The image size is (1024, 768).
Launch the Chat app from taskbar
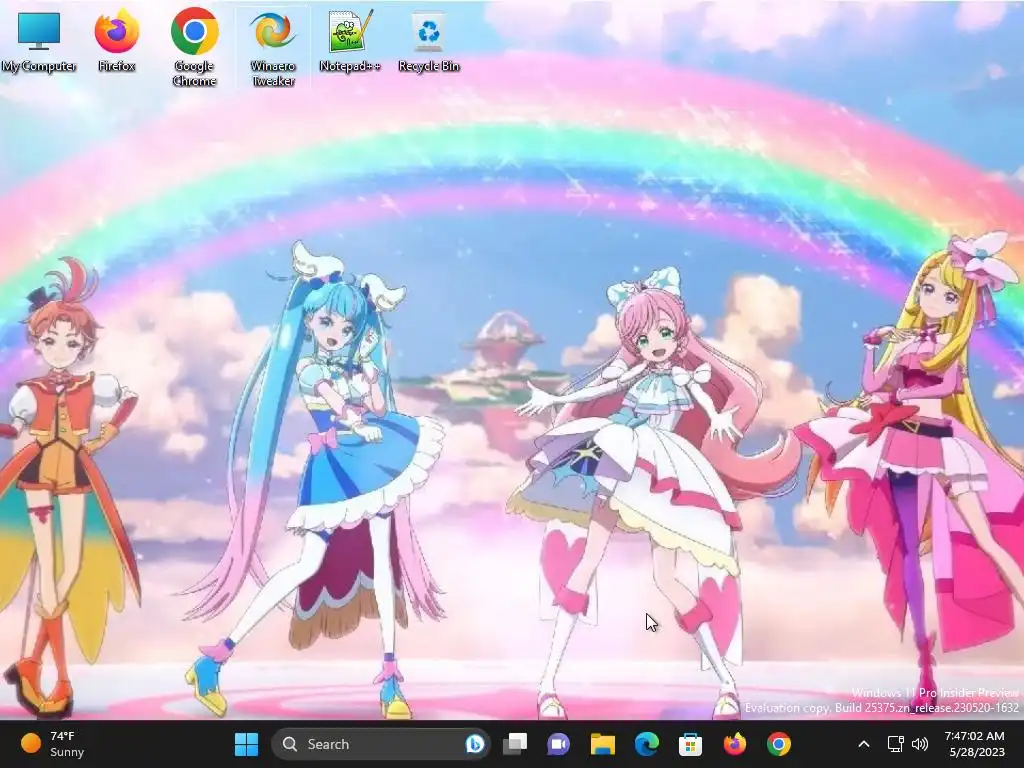pos(558,744)
